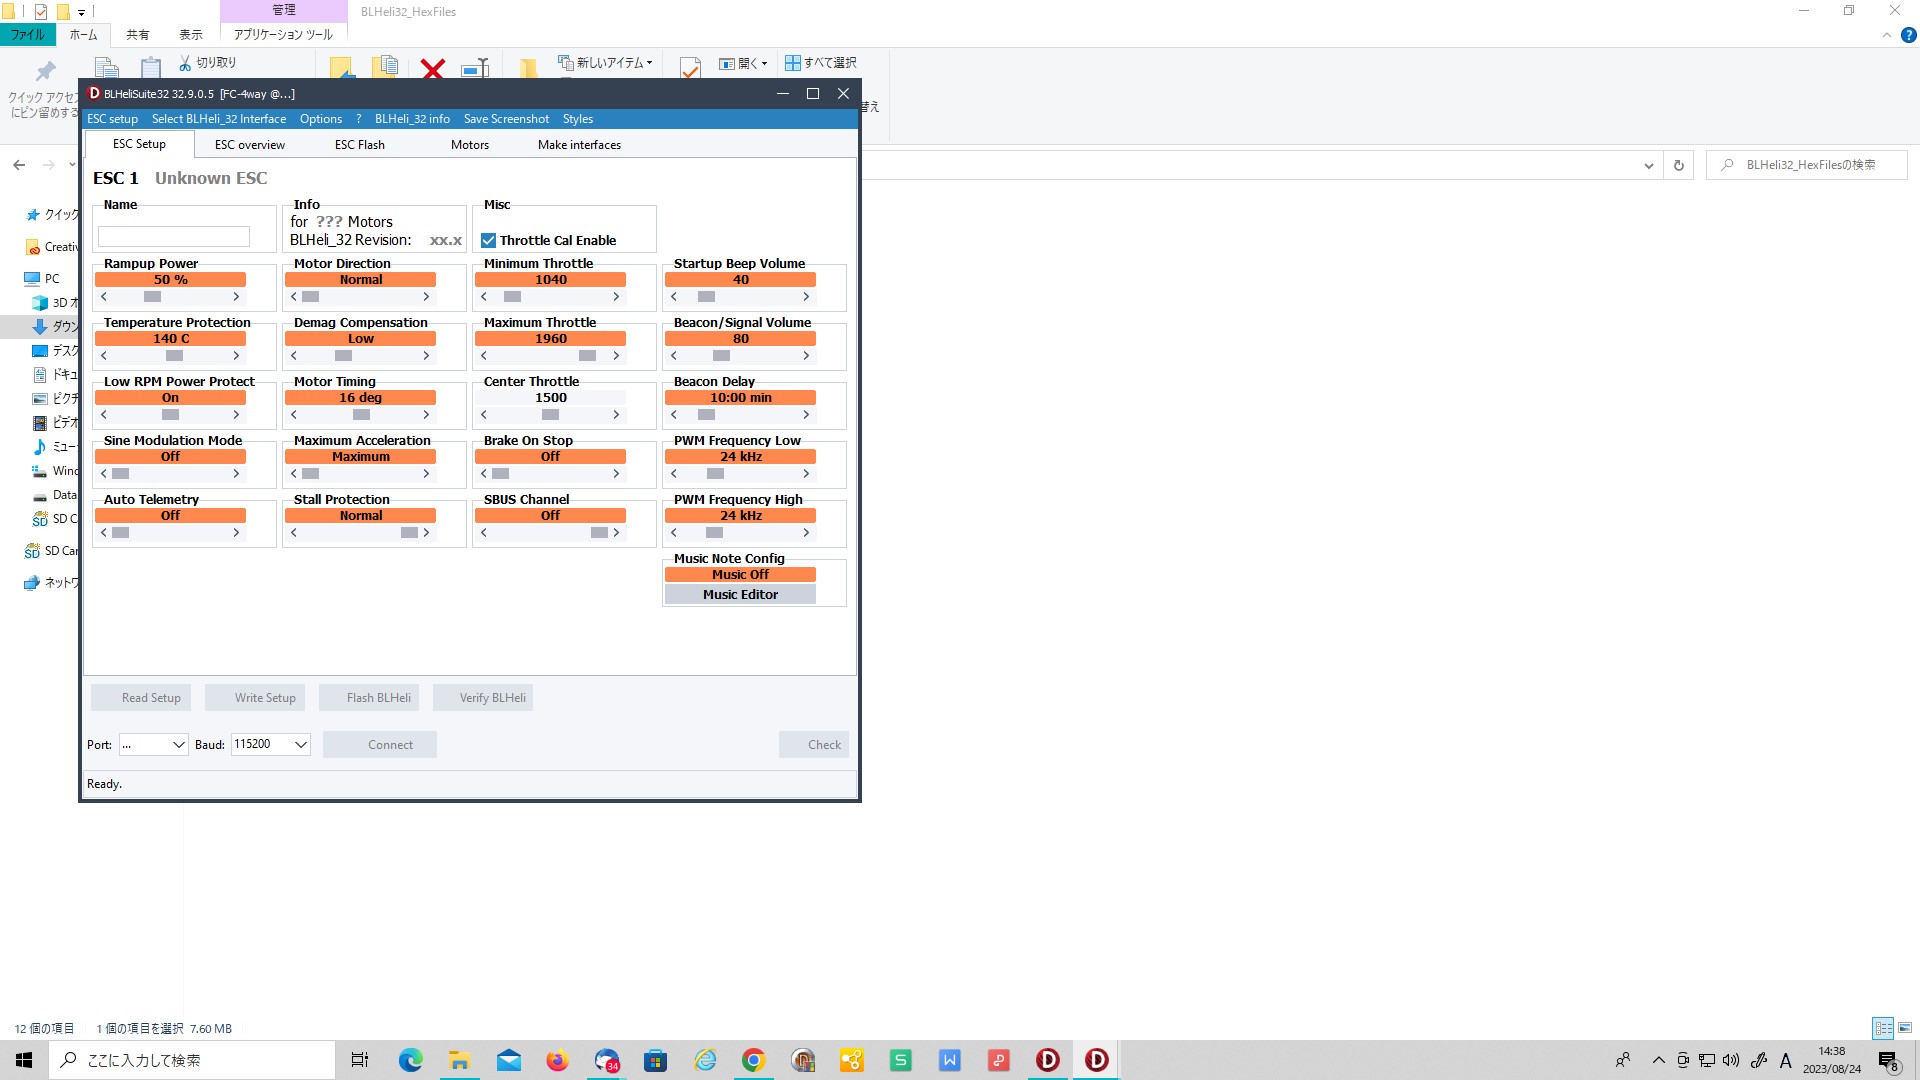Open Firefox from the taskbar

click(557, 1060)
